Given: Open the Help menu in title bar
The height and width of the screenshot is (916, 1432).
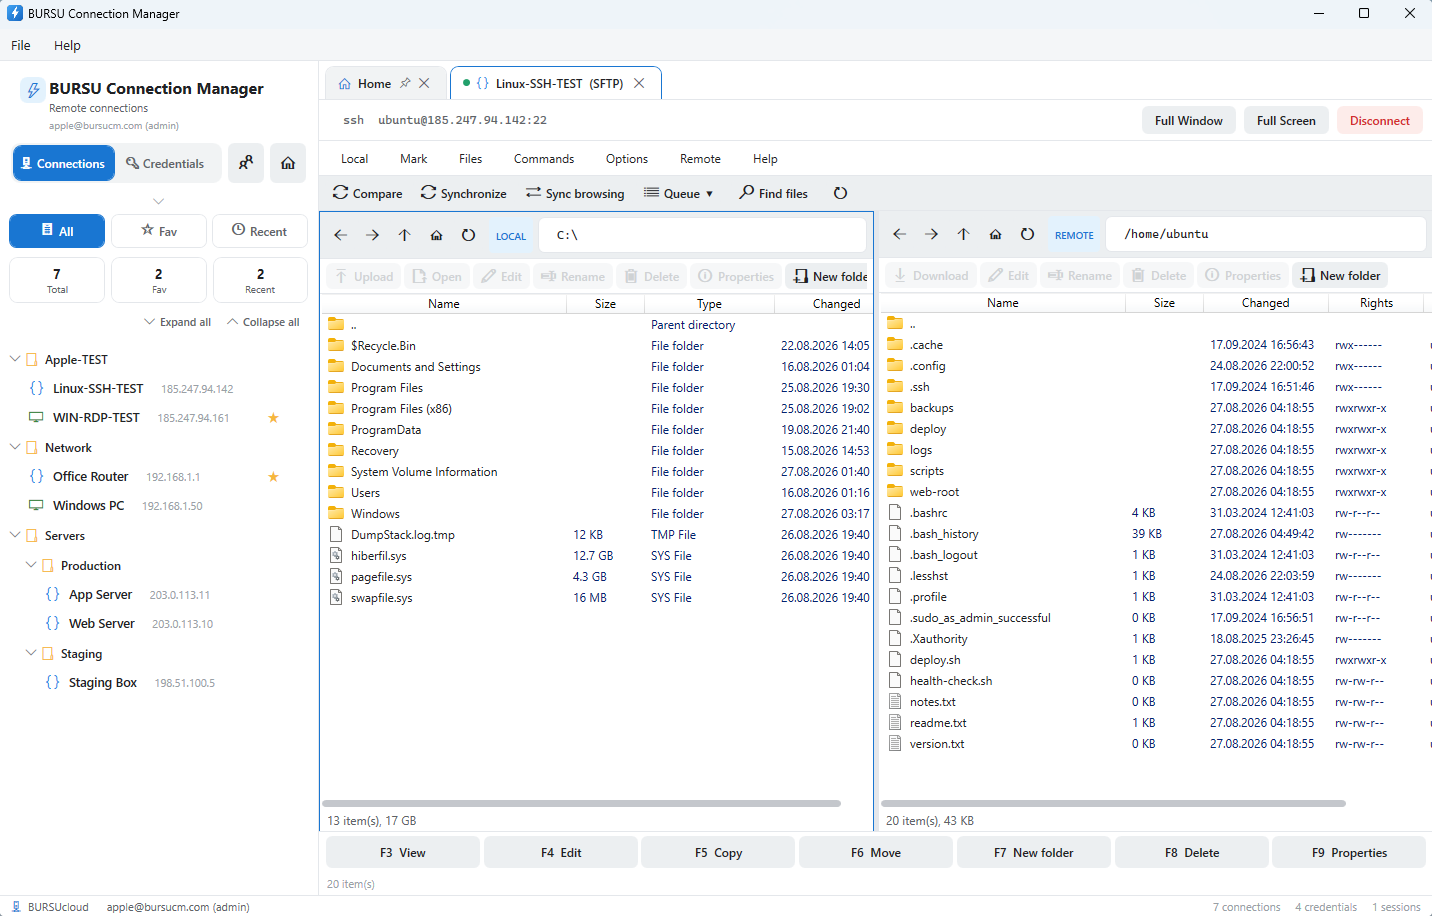Looking at the screenshot, I should (67, 45).
